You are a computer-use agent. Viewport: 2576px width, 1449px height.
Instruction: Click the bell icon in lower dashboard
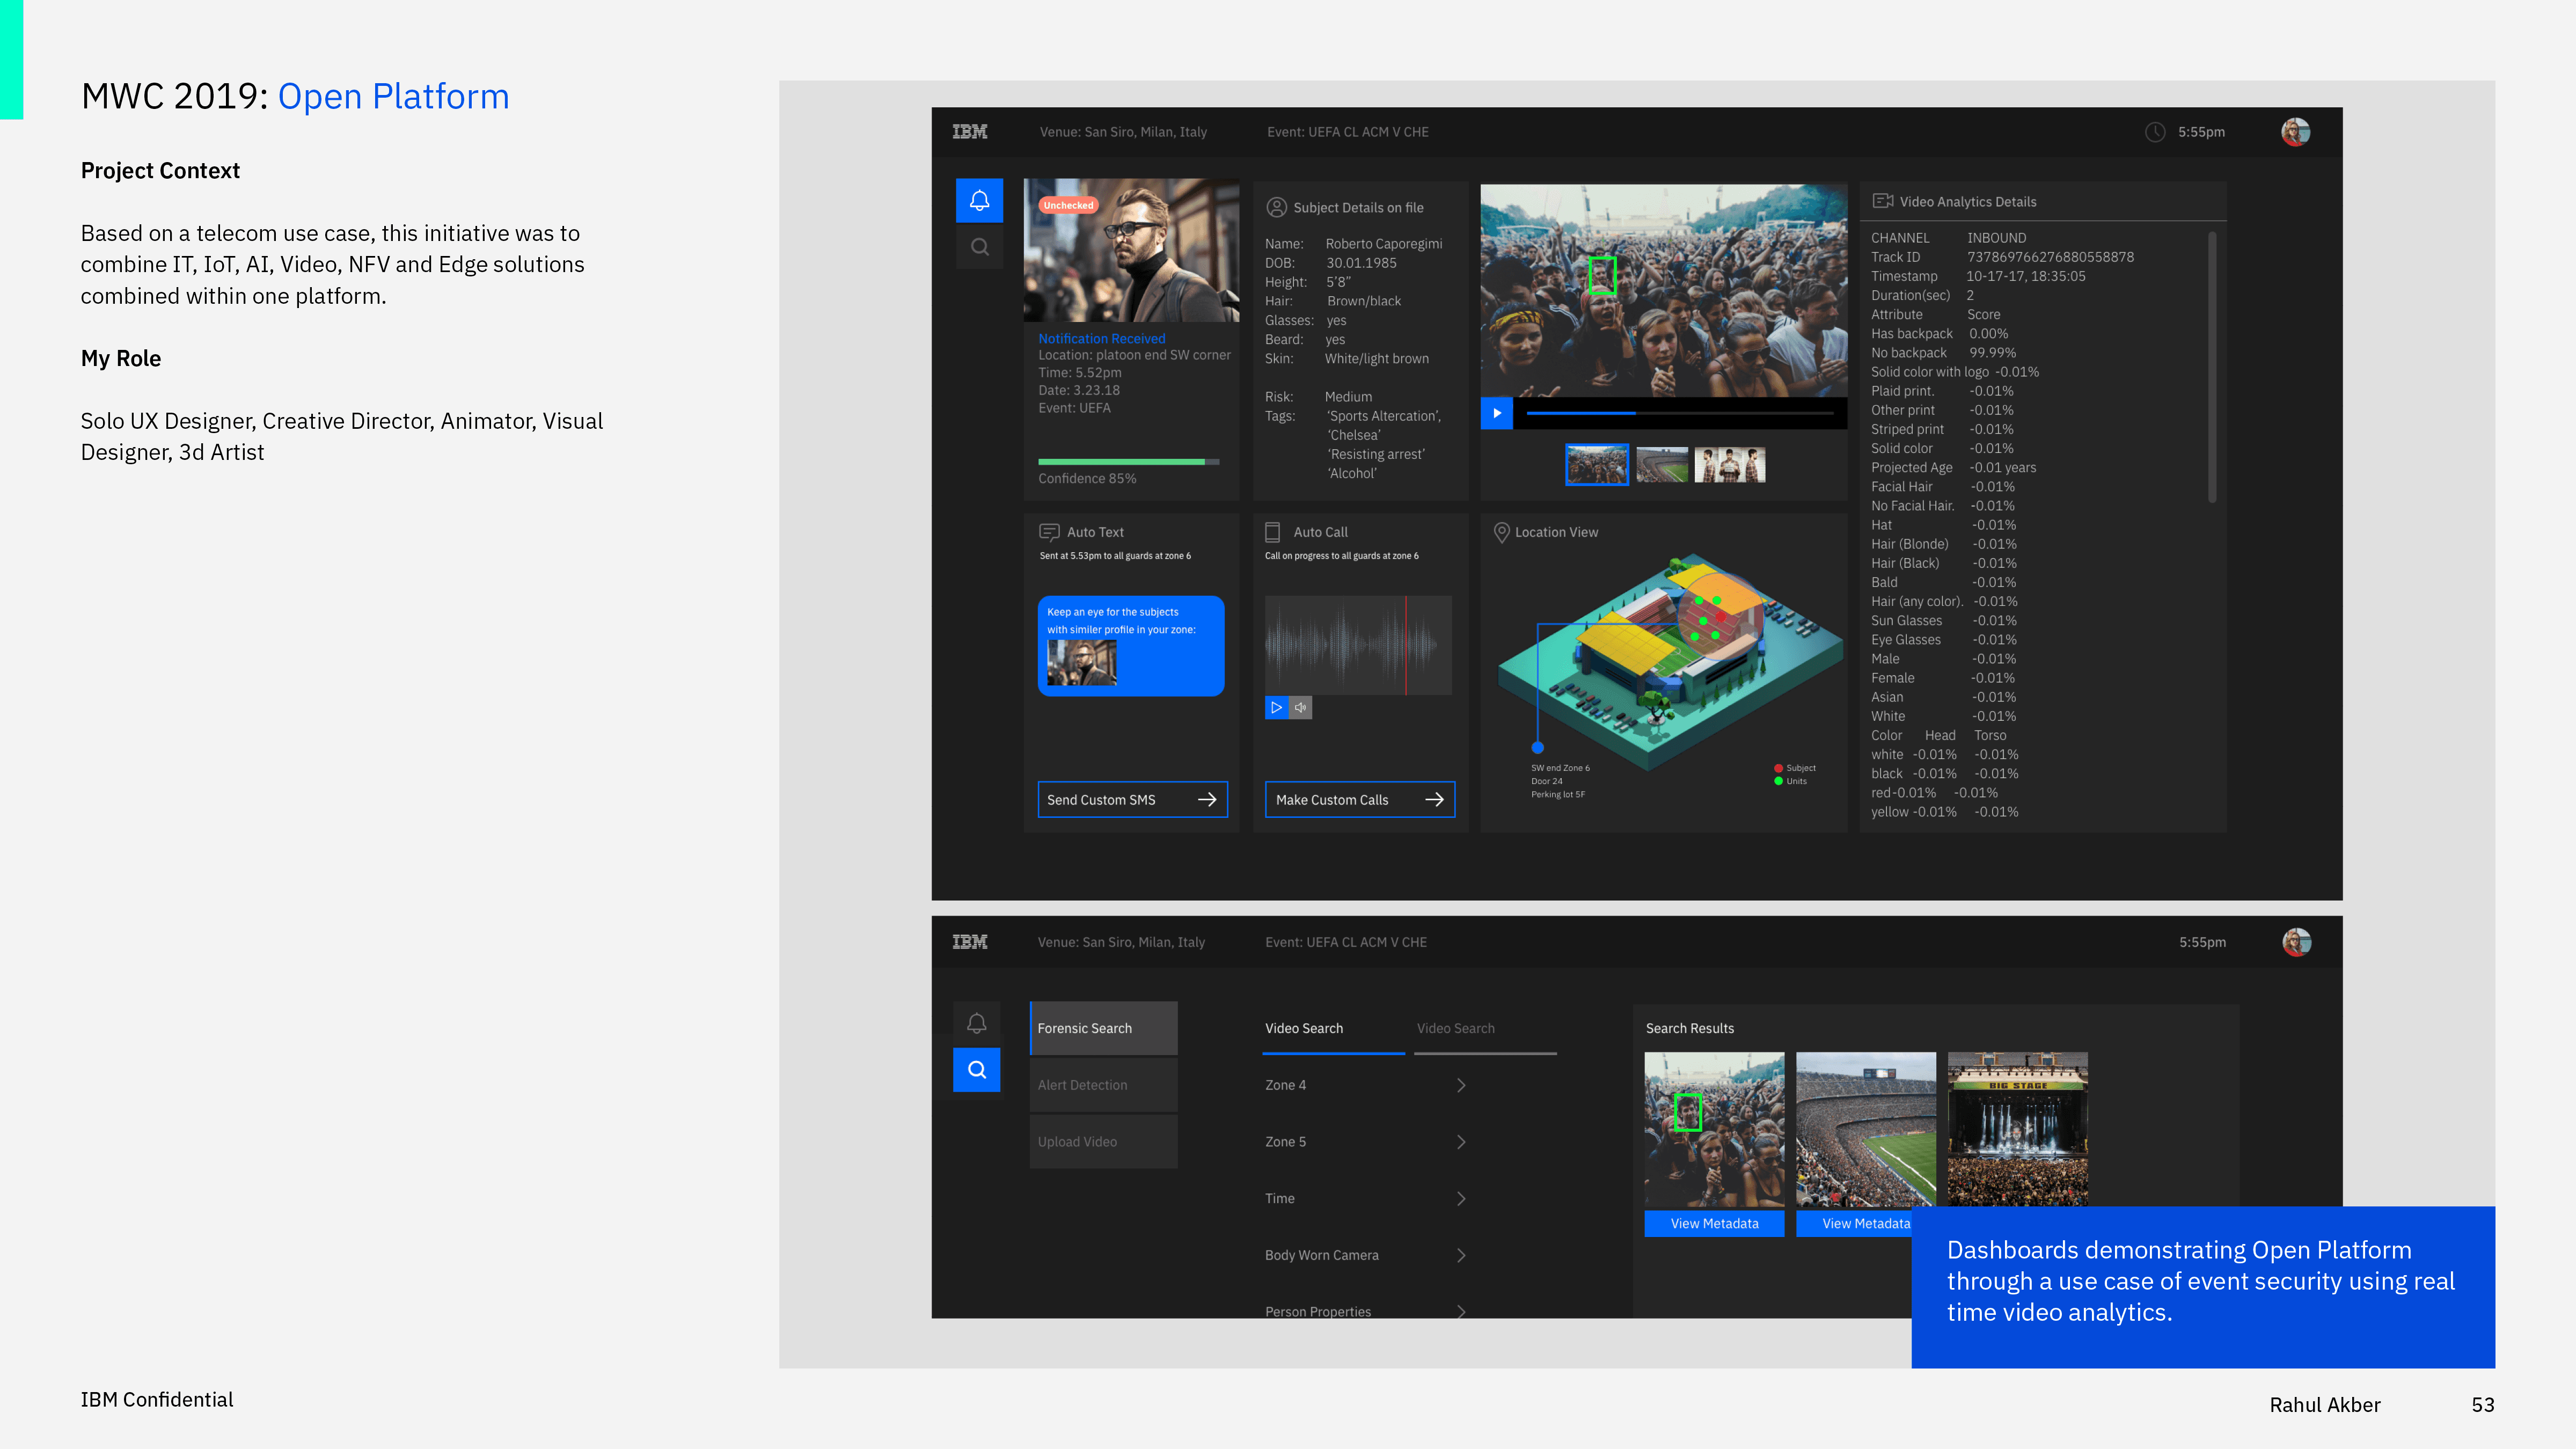click(976, 1023)
